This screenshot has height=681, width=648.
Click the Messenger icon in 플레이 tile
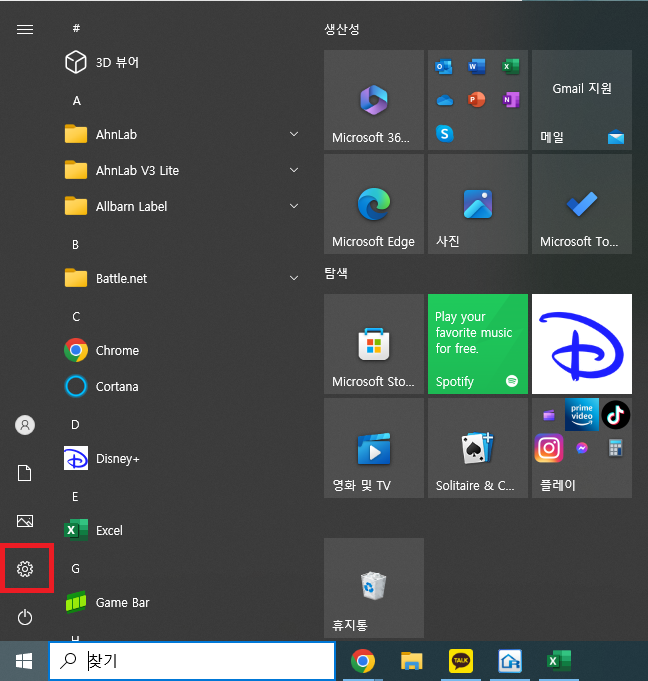(x=582, y=448)
